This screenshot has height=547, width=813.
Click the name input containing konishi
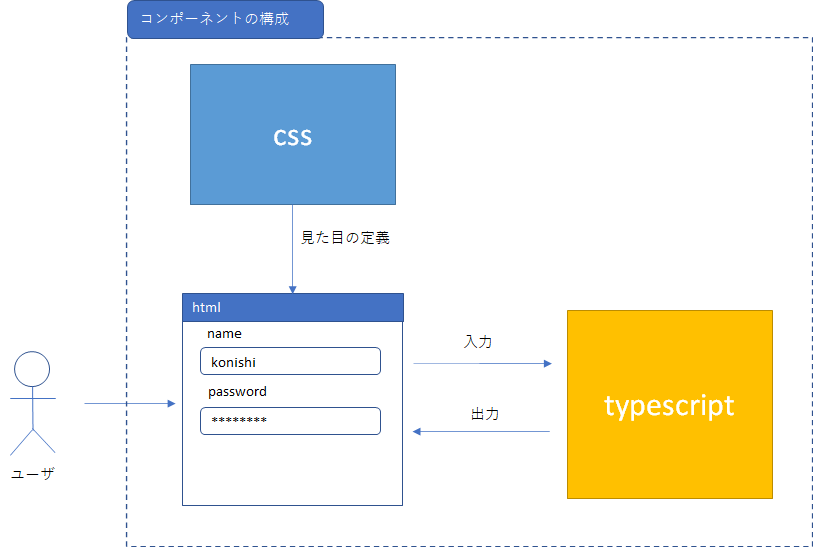point(290,361)
